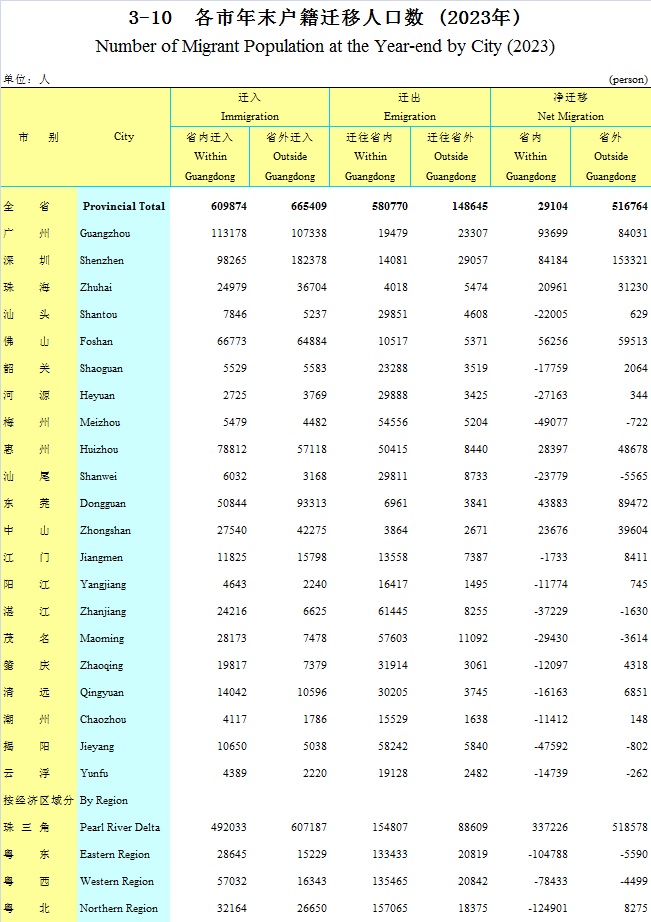The image size is (651, 922).
Task: Click the 'Dongguan' row label
Action: (102, 504)
